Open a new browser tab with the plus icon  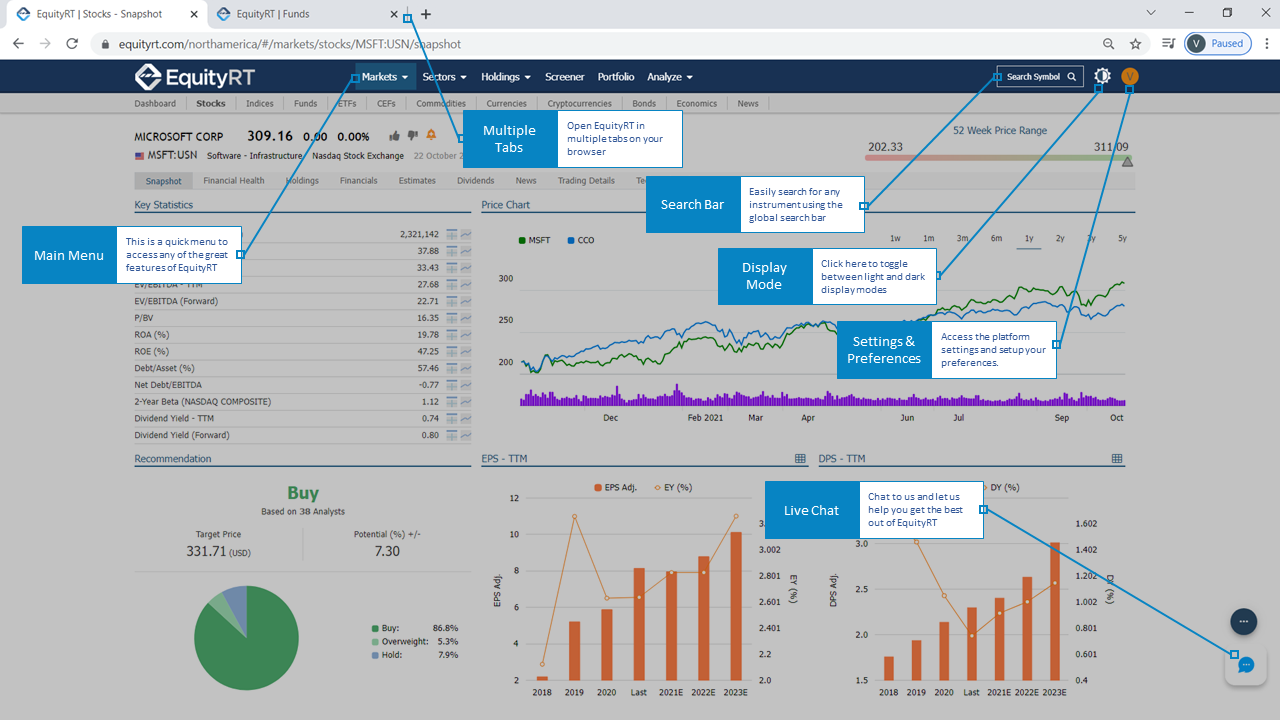tap(426, 15)
